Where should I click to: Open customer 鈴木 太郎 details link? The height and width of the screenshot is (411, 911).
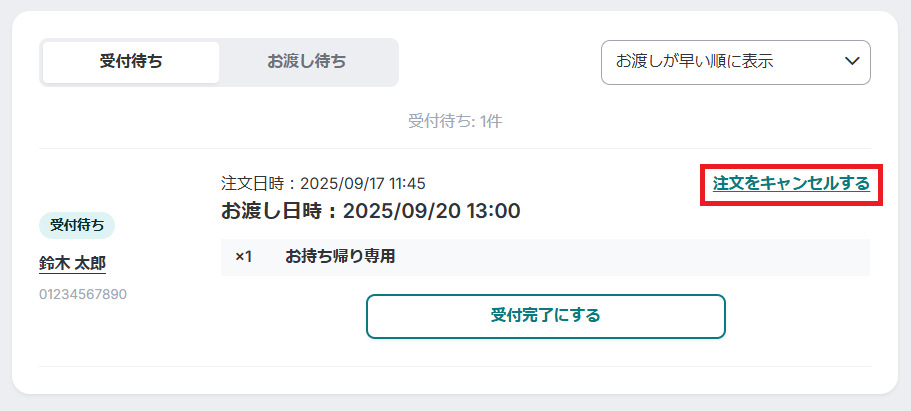[x=73, y=264]
